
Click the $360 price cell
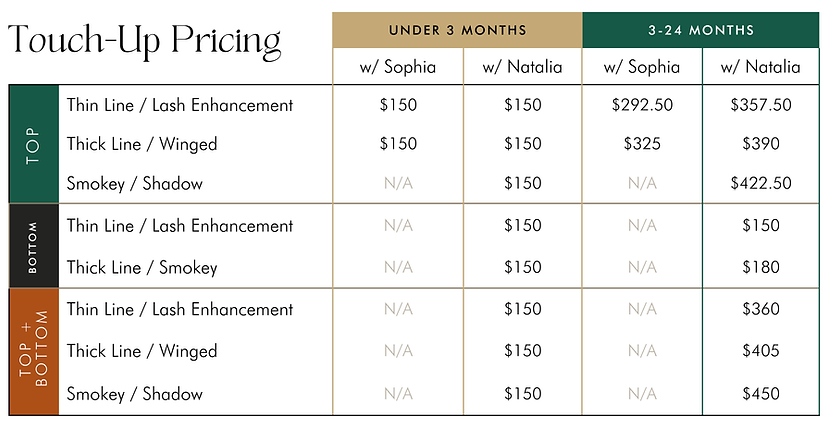[x=761, y=309]
